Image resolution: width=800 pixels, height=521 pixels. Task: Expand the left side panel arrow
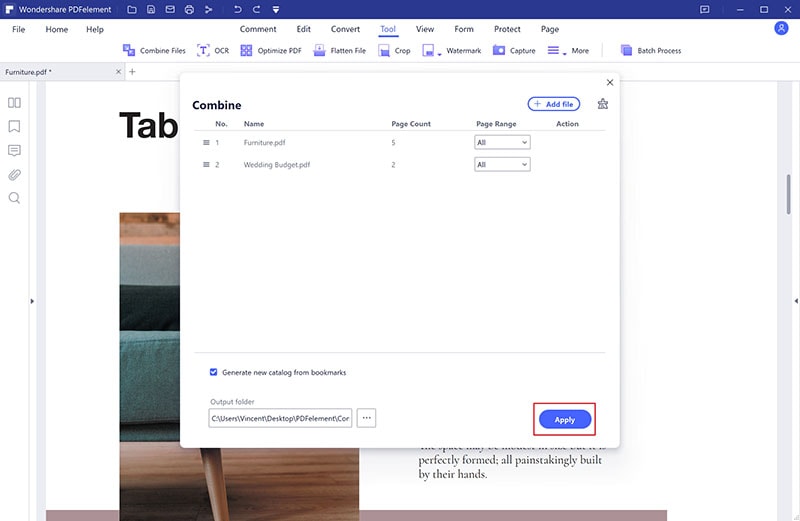tap(32, 301)
